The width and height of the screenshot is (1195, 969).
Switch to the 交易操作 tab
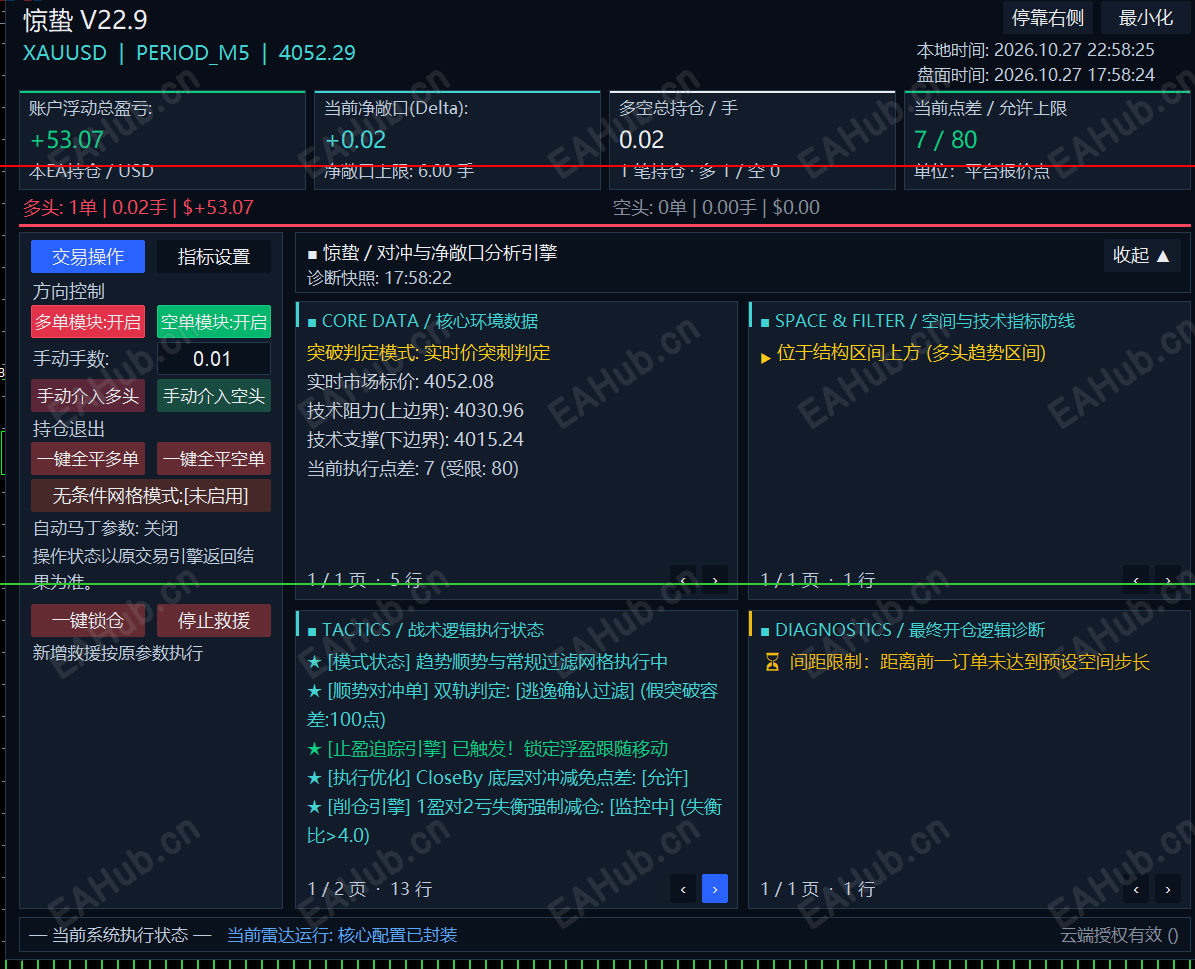(88, 257)
